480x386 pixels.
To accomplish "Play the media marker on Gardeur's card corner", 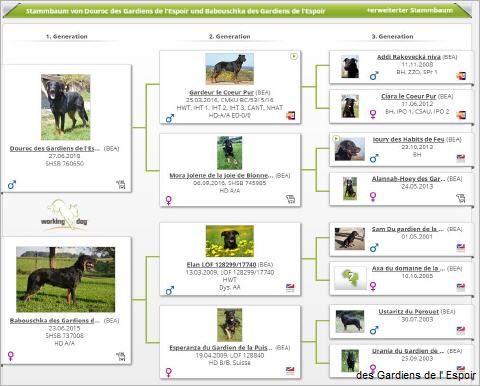I will [x=294, y=56].
